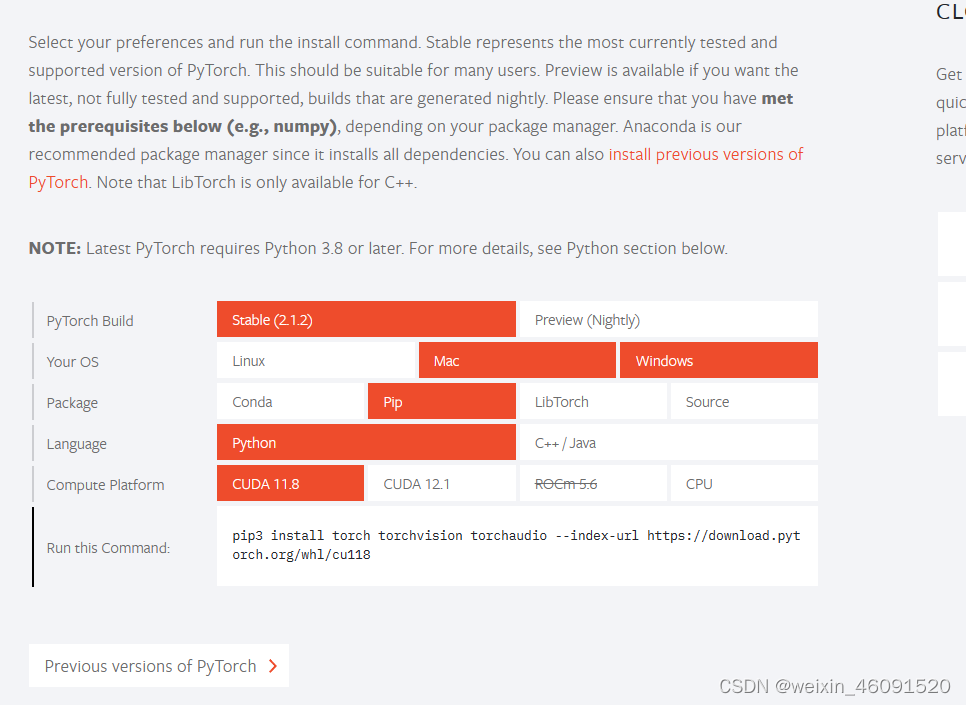This screenshot has width=966, height=705.
Task: Set language to Python
Action: 366,443
